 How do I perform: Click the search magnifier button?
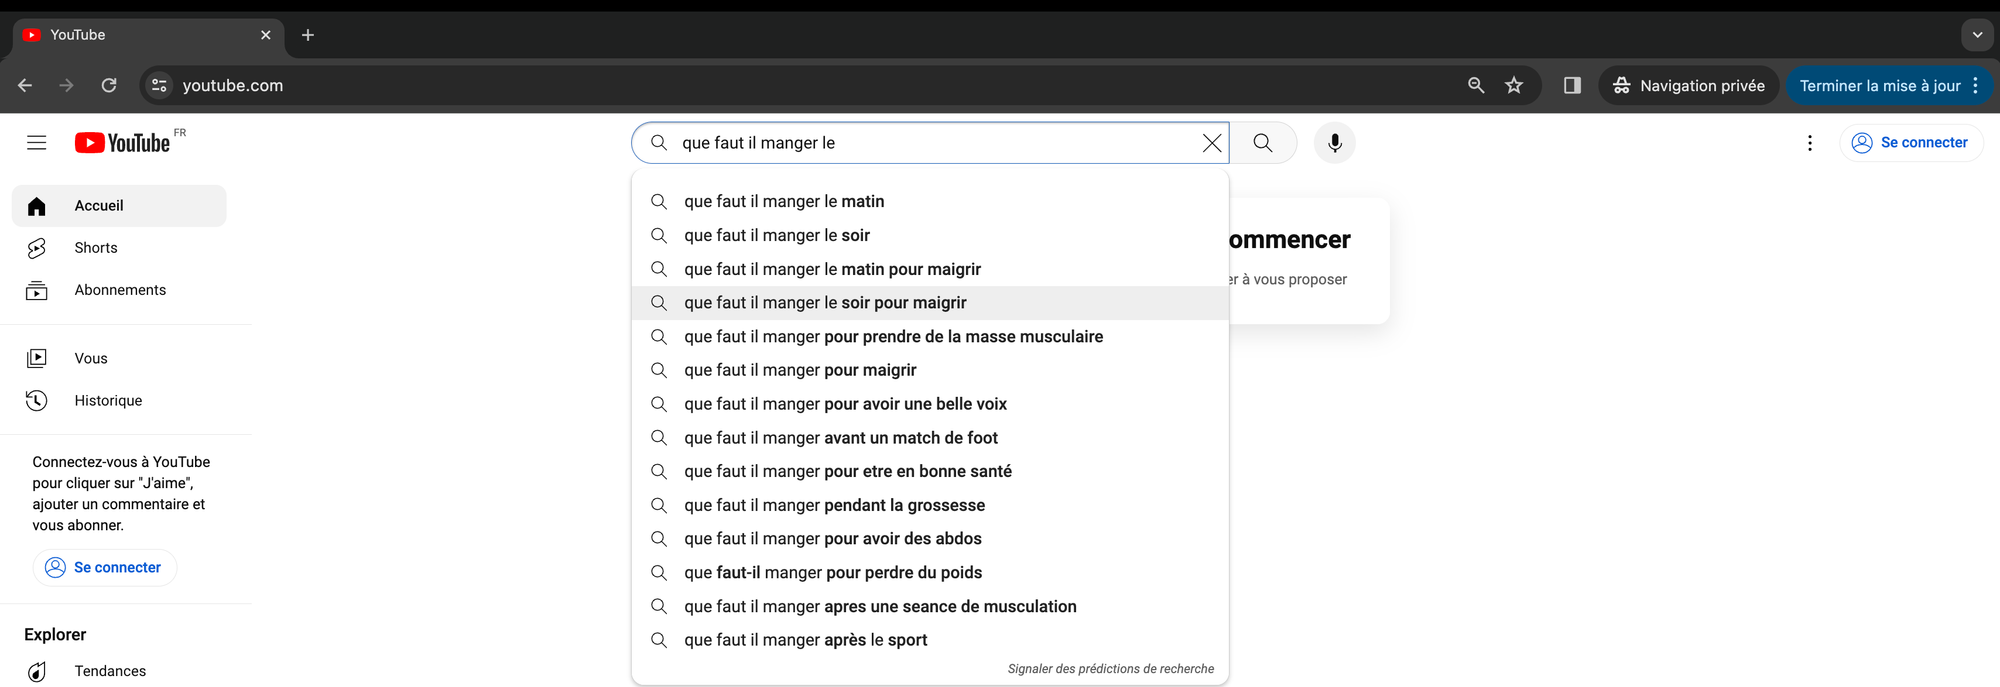pos(1263,143)
